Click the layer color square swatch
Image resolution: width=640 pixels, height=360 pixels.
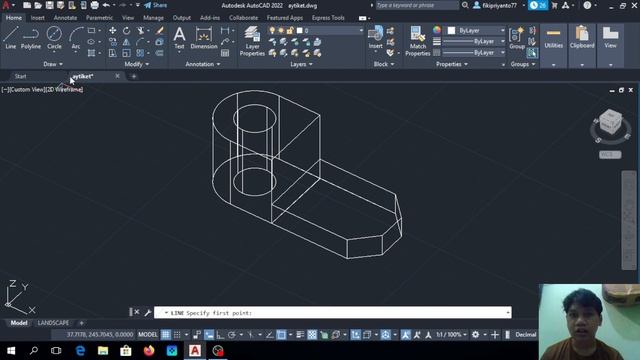300,31
